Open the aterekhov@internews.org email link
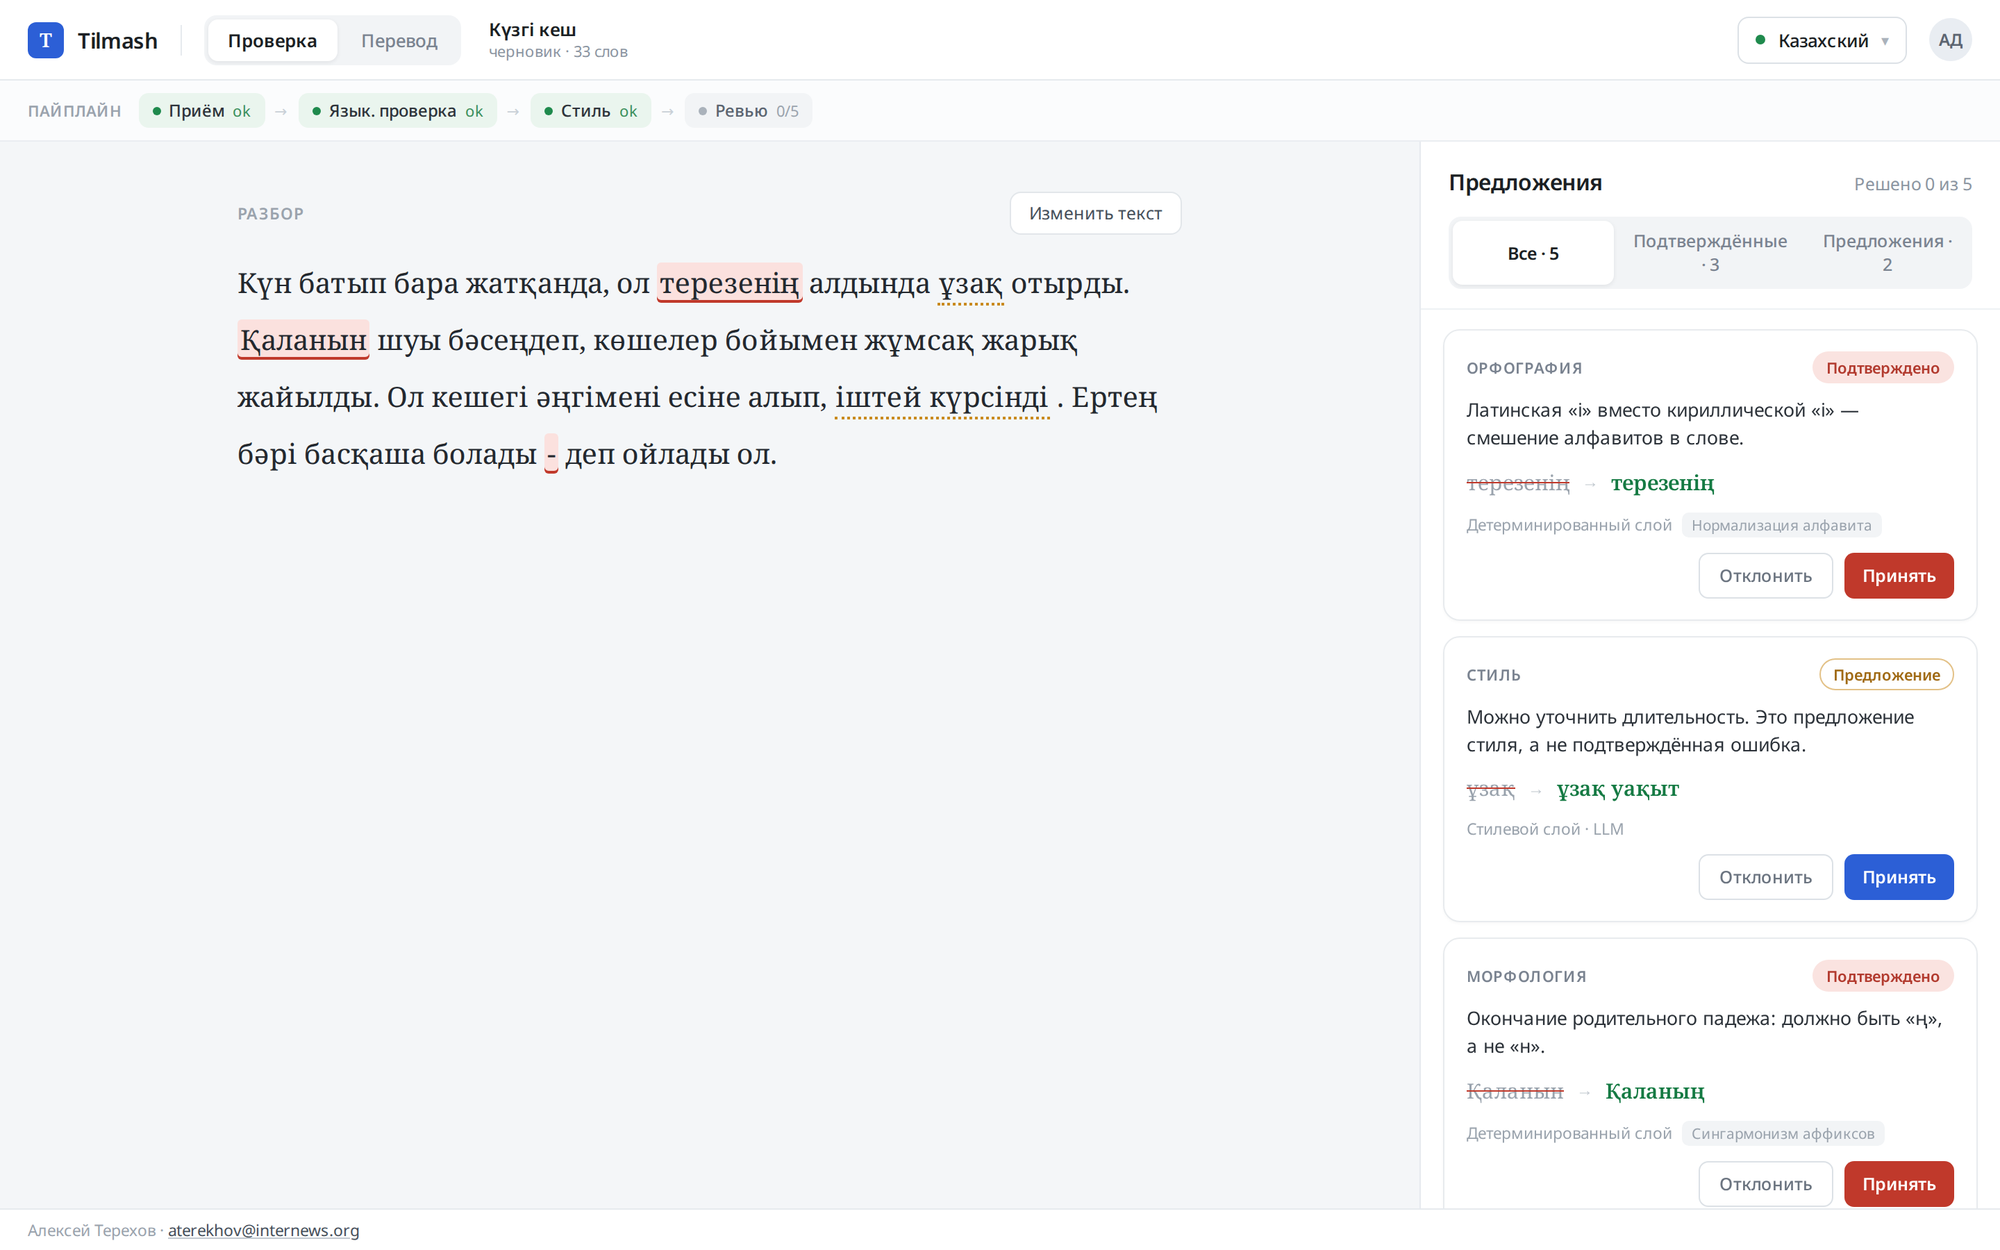The image size is (2000, 1250). tap(263, 1230)
